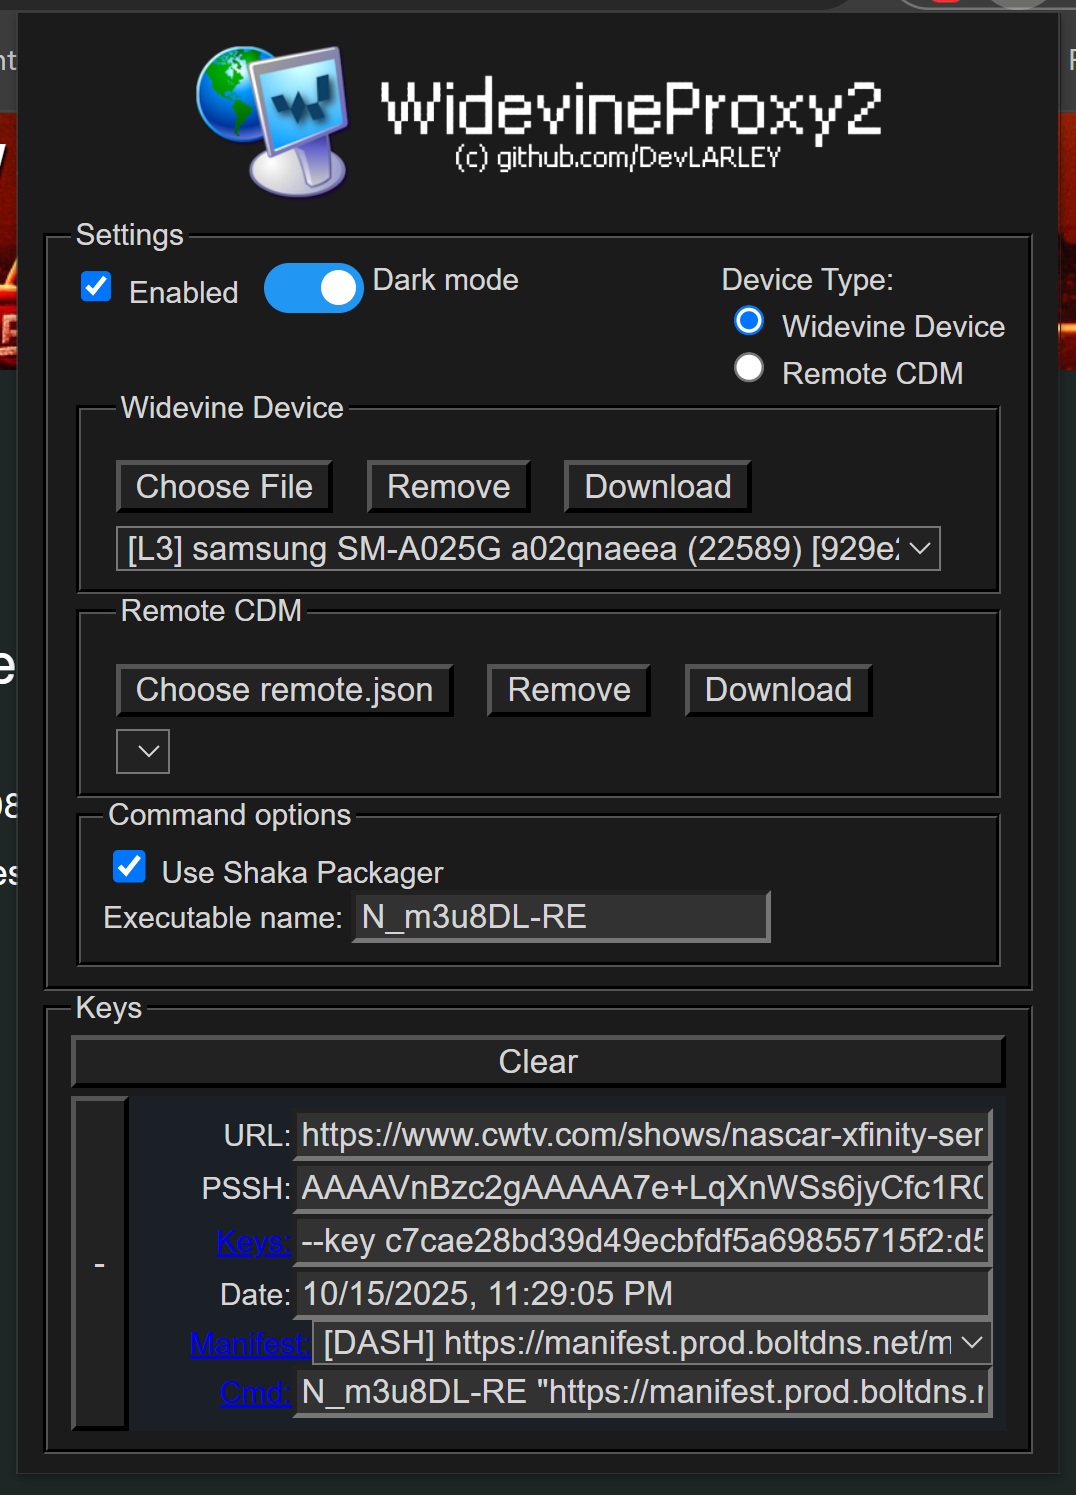Image resolution: width=1076 pixels, height=1495 pixels.
Task: Click the Cmd link label
Action: point(255,1392)
